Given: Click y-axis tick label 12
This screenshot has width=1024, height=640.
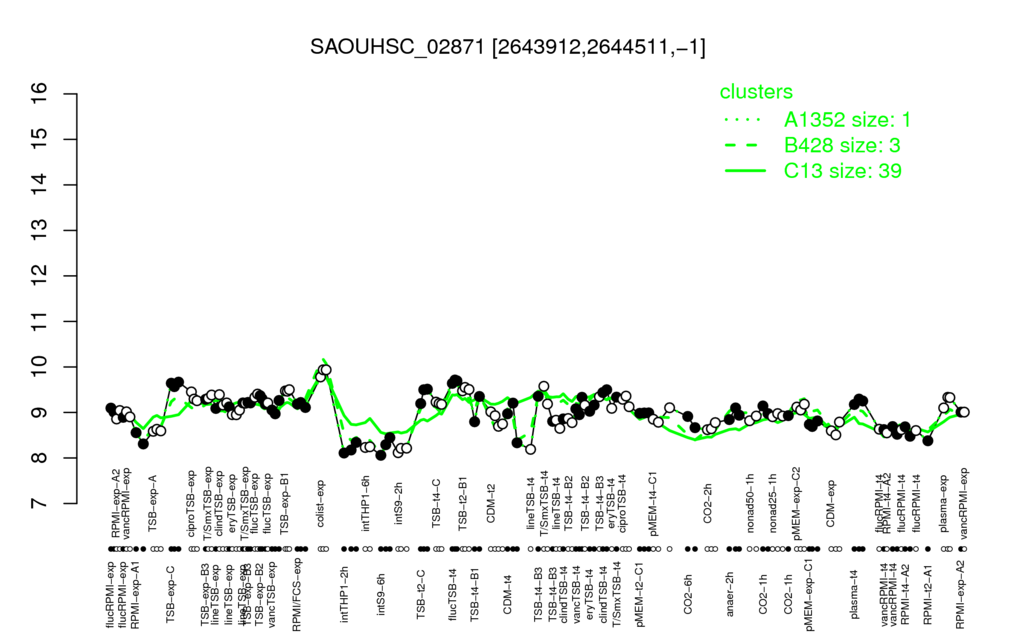Looking at the screenshot, I should coord(40,276).
